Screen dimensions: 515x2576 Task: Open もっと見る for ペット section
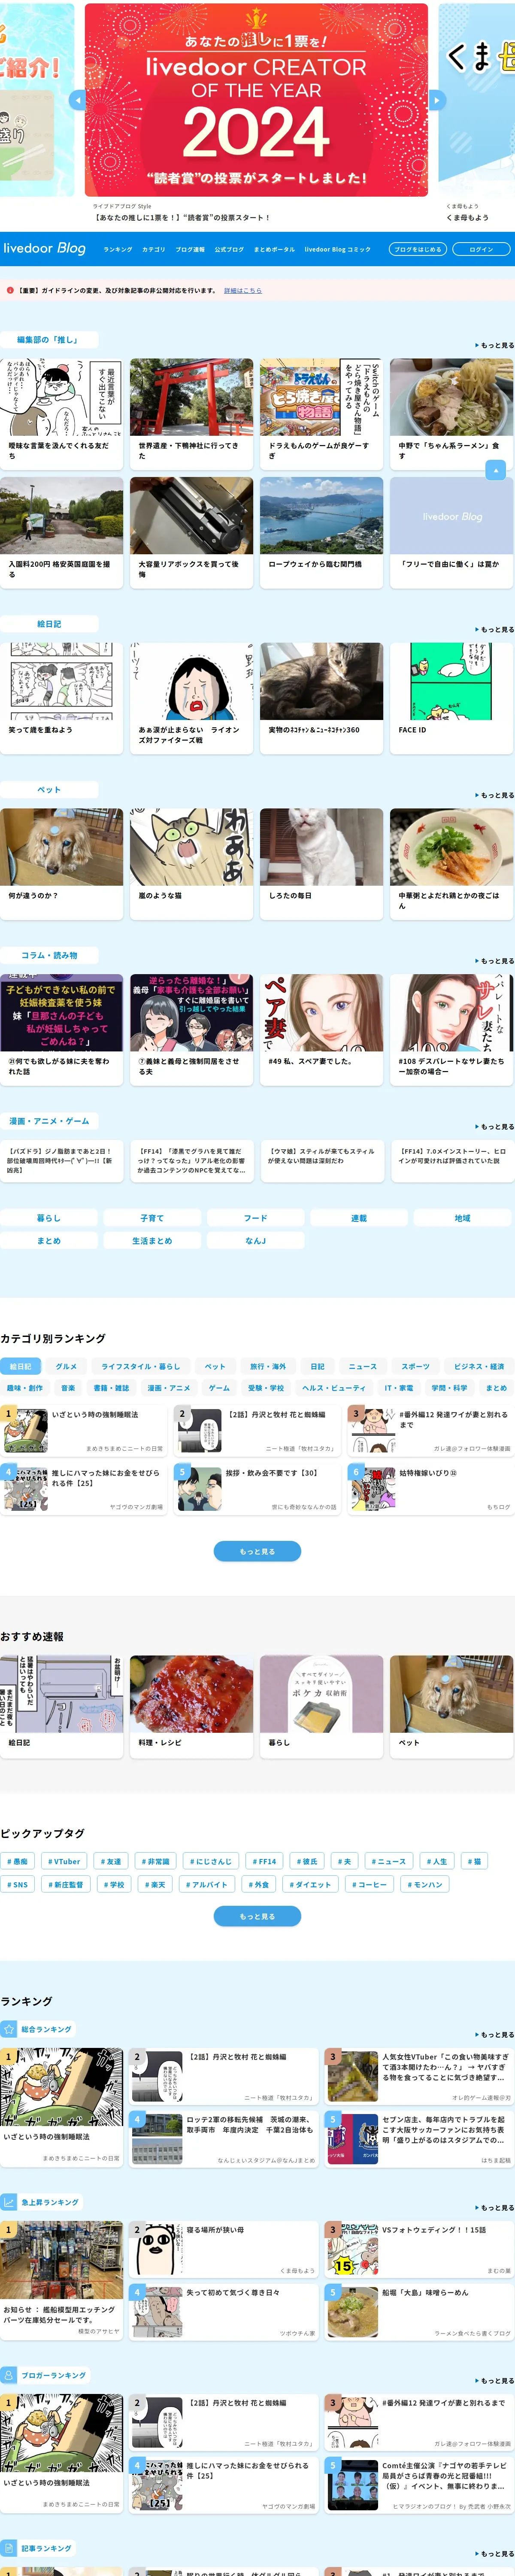point(495,795)
